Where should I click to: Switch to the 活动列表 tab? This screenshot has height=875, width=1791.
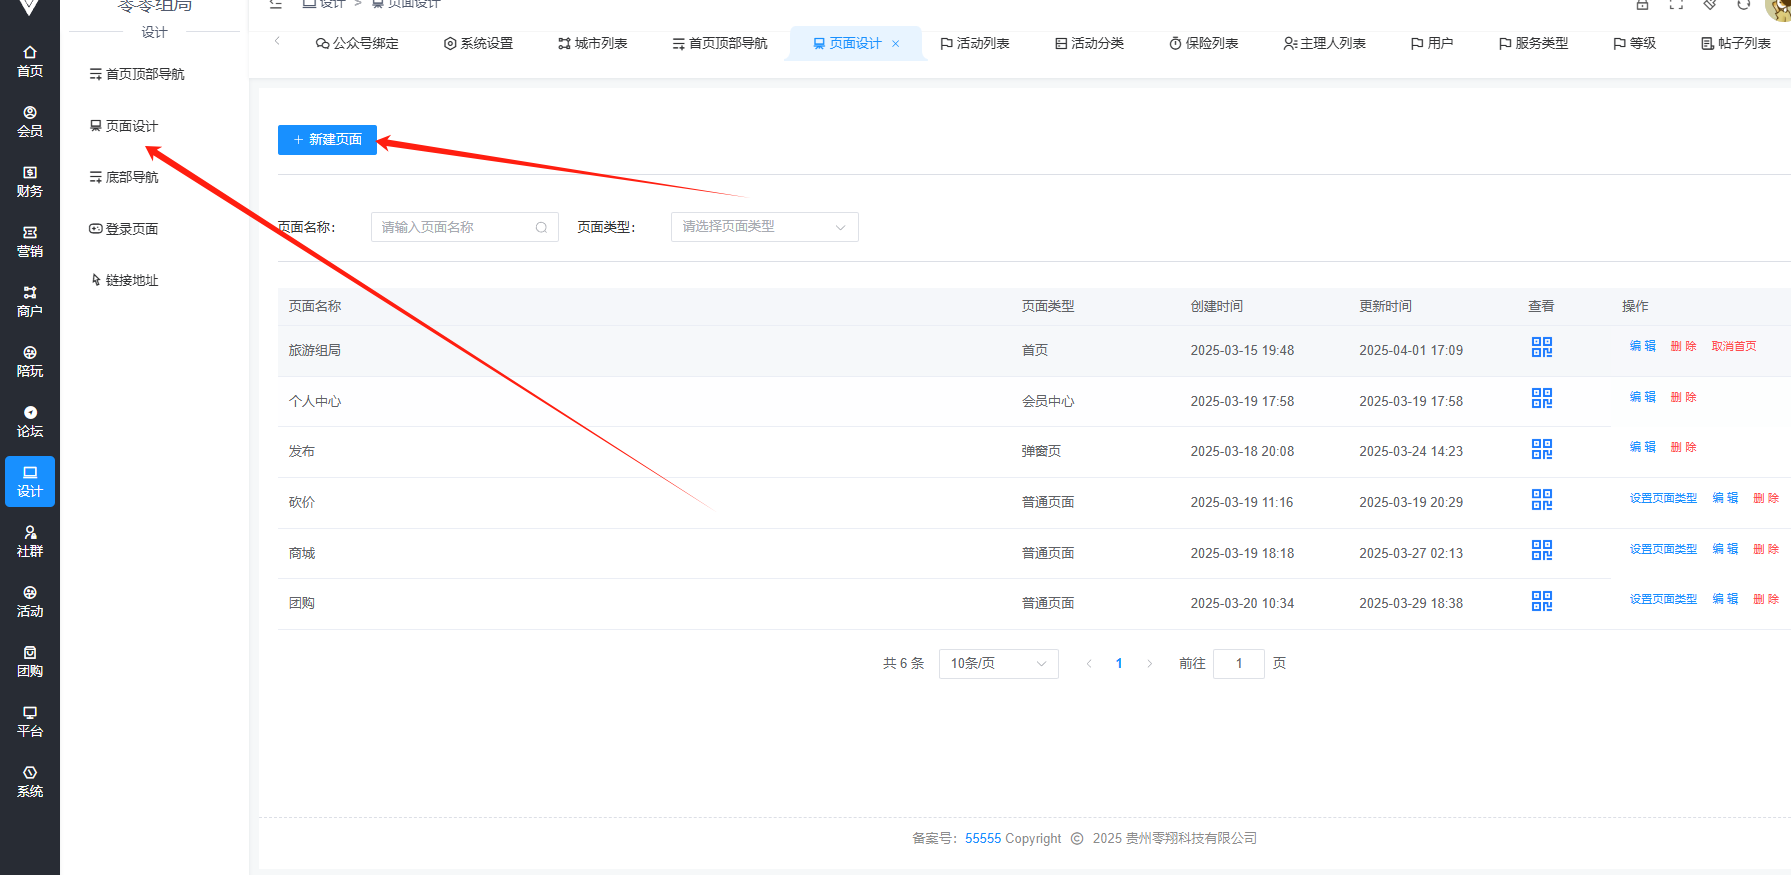click(975, 44)
